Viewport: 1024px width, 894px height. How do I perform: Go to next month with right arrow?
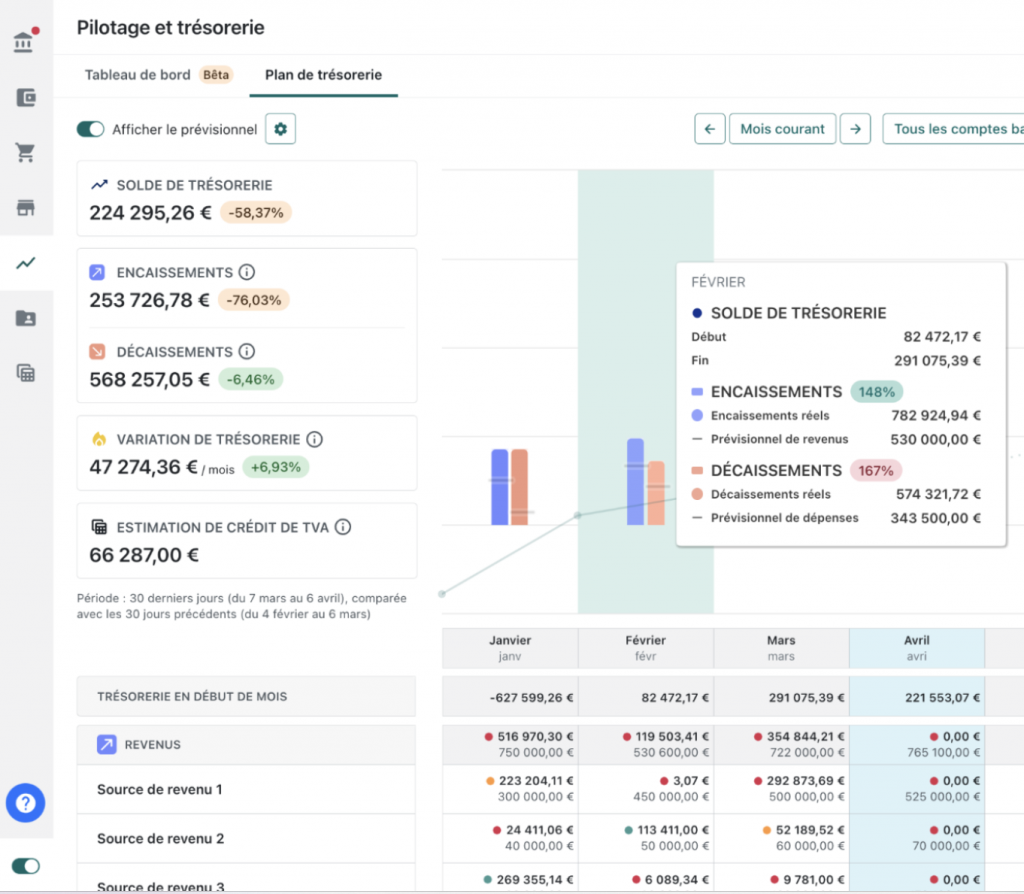click(854, 129)
